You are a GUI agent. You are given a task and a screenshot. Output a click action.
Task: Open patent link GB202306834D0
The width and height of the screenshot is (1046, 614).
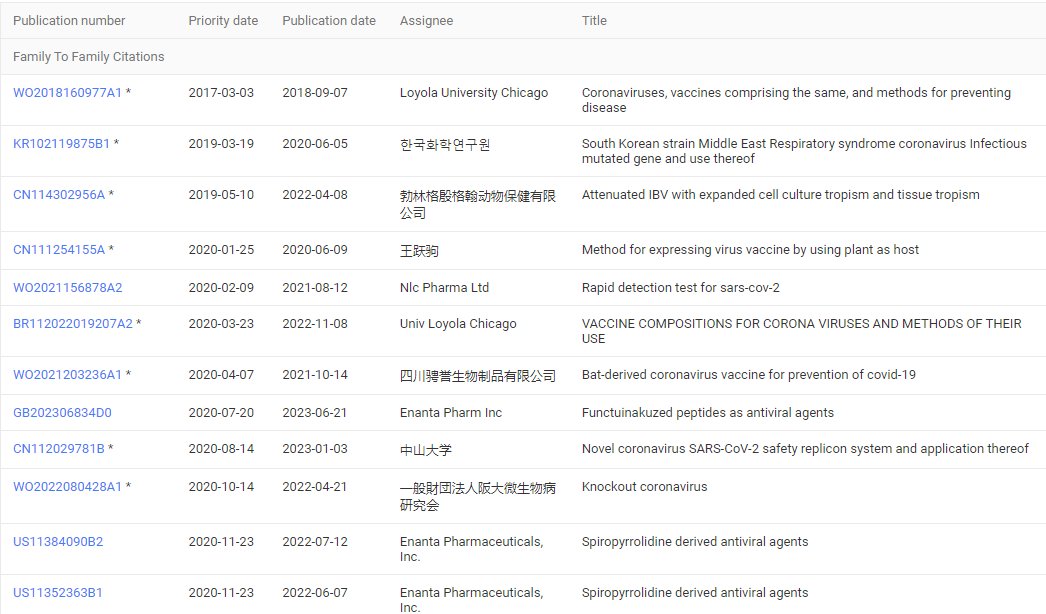pyautogui.click(x=63, y=412)
